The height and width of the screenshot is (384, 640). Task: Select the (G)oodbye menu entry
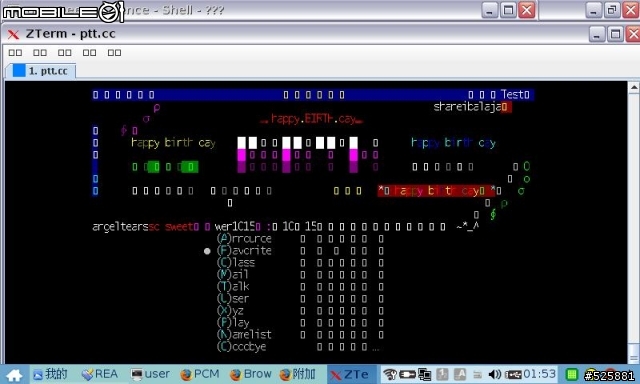click(242, 346)
